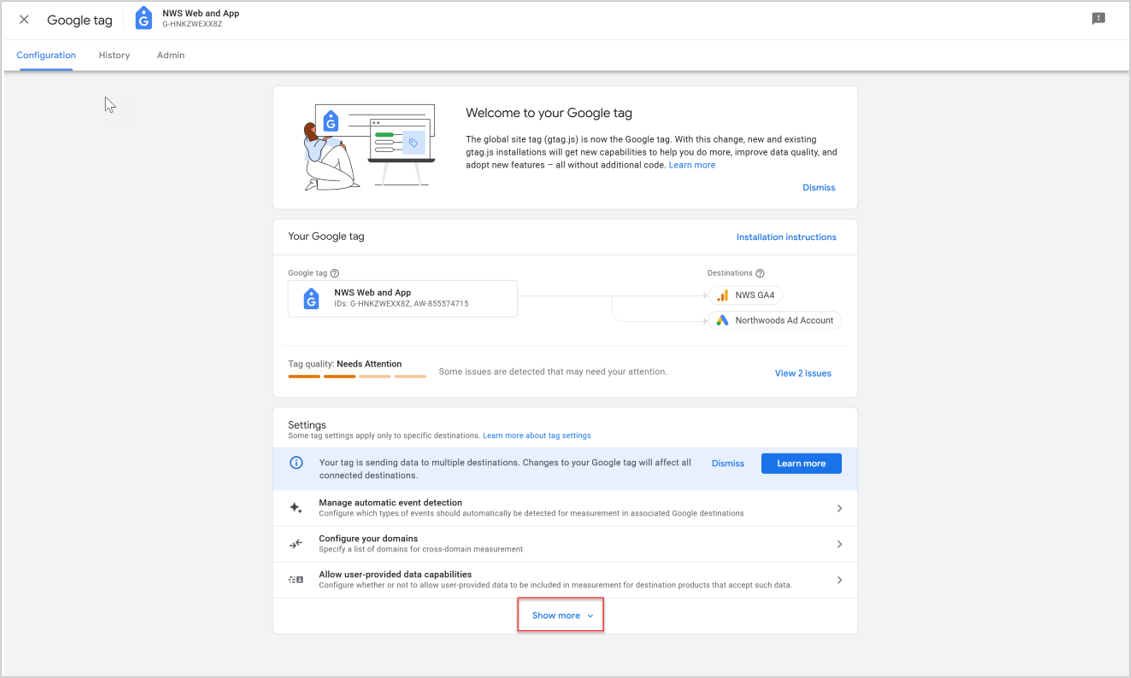Click the sparkle icon for automatic event detection
Screen dimensions: 1131x678
click(x=296, y=508)
